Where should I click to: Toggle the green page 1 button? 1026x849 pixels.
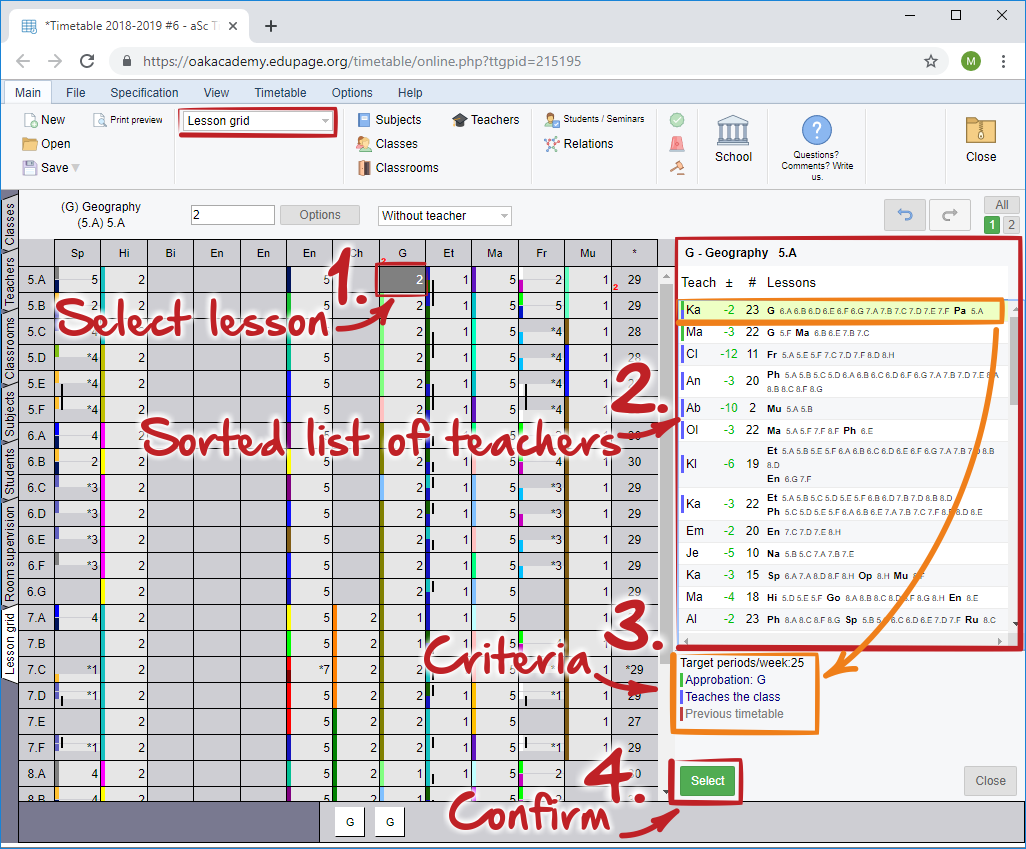coord(993,225)
